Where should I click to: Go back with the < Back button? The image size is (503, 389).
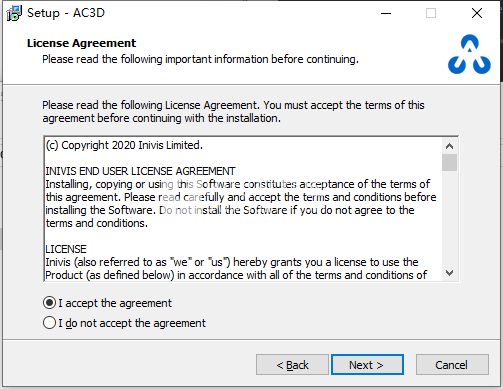(292, 365)
